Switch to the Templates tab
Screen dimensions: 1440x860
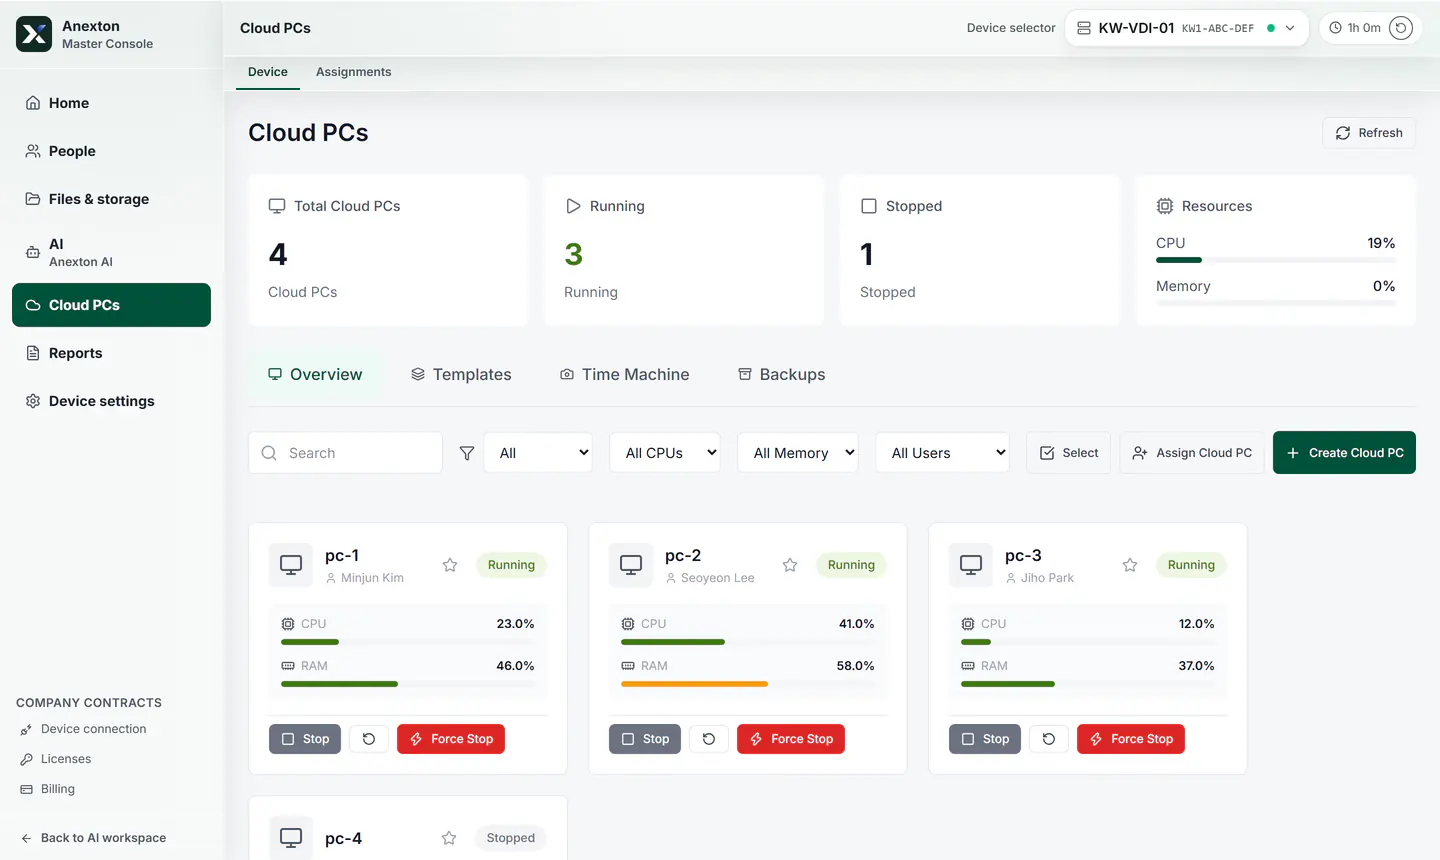point(461,374)
